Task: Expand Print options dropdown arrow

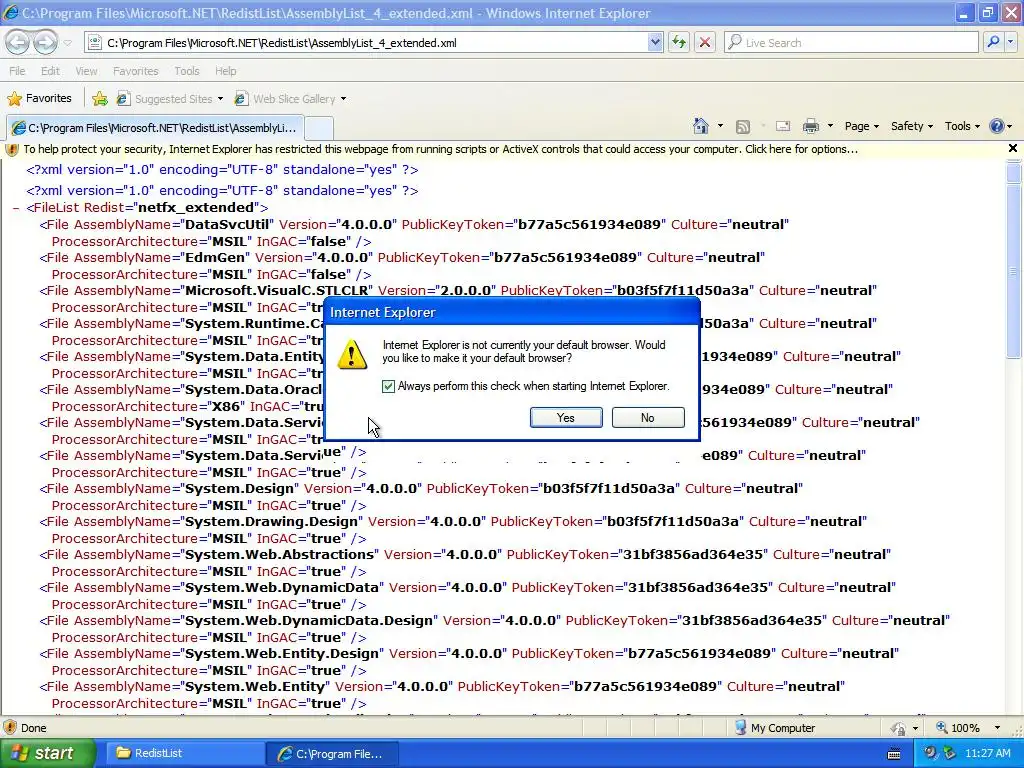Action: pyautogui.click(x=830, y=126)
